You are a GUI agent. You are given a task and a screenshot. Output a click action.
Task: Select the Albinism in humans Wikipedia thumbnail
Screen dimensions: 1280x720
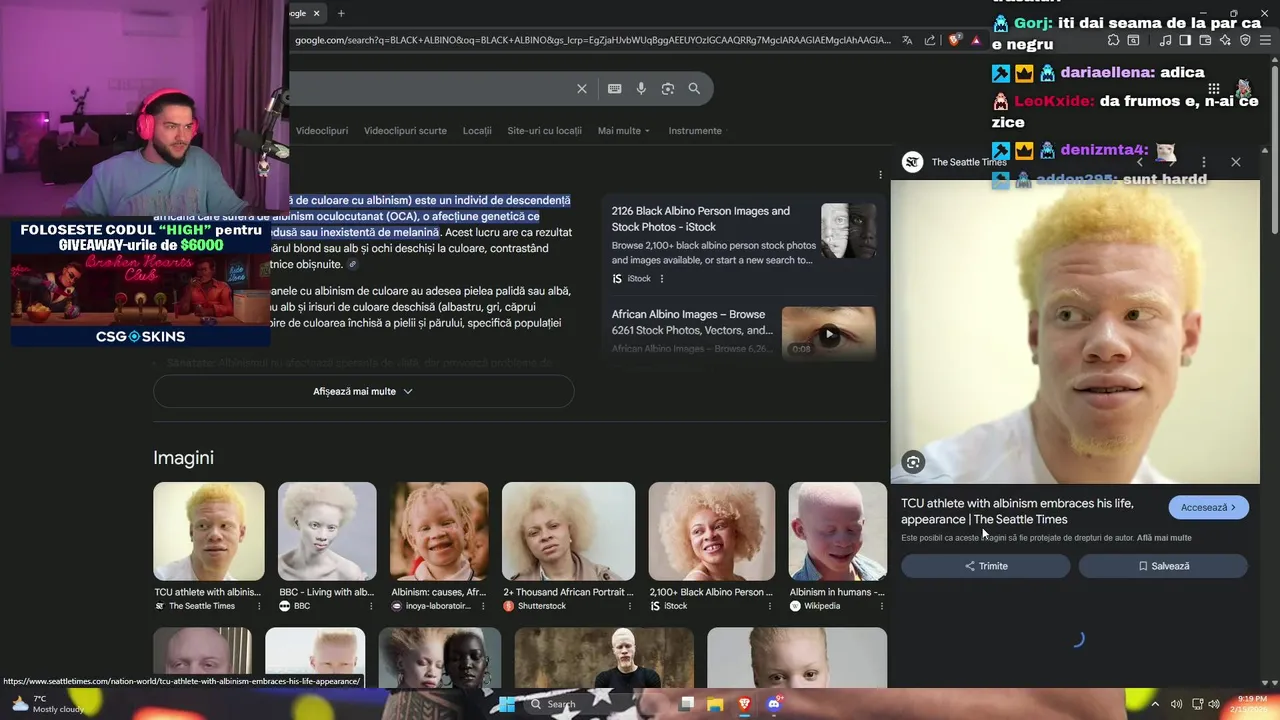(837, 531)
